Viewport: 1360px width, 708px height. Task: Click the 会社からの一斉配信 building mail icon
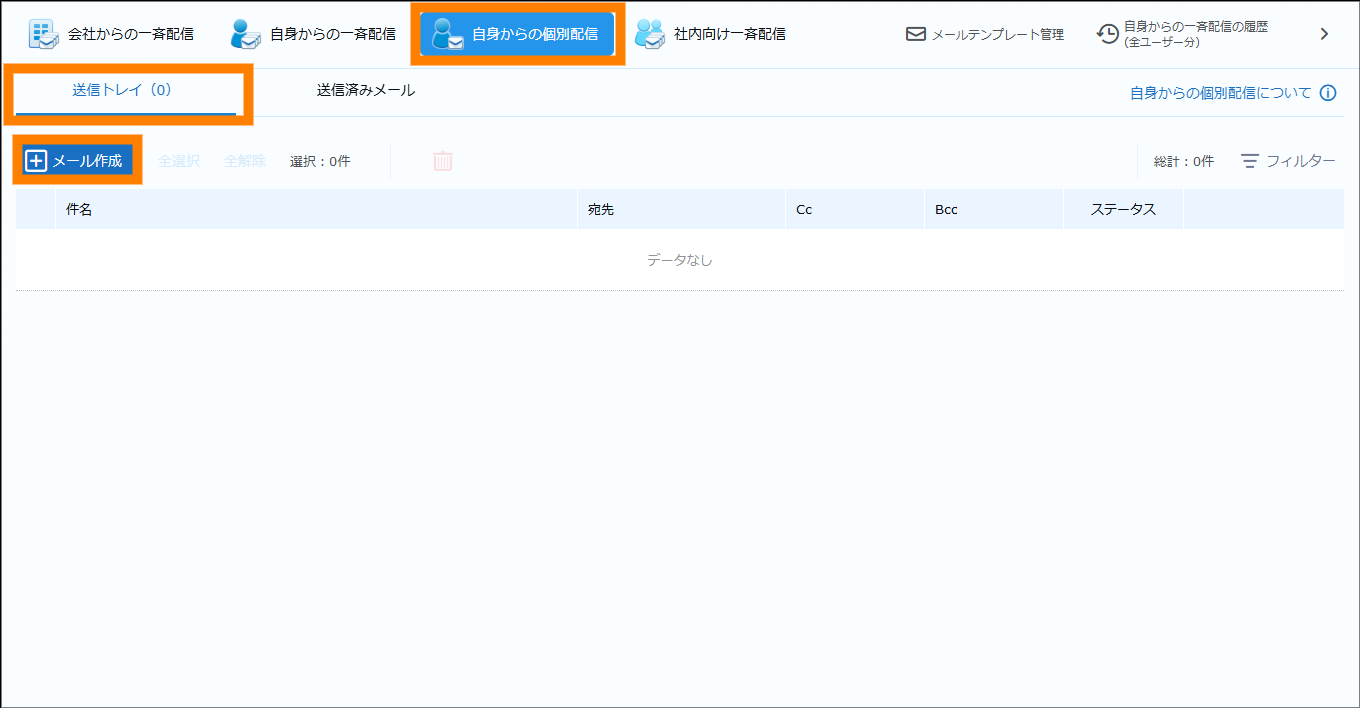pyautogui.click(x=43, y=34)
